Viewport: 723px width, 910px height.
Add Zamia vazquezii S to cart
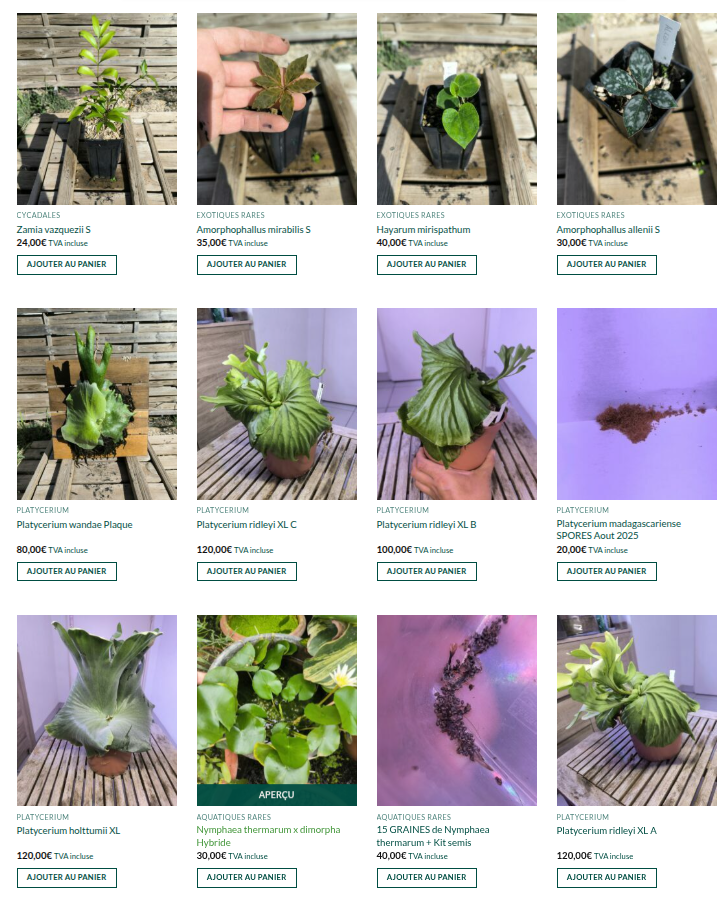(67, 265)
